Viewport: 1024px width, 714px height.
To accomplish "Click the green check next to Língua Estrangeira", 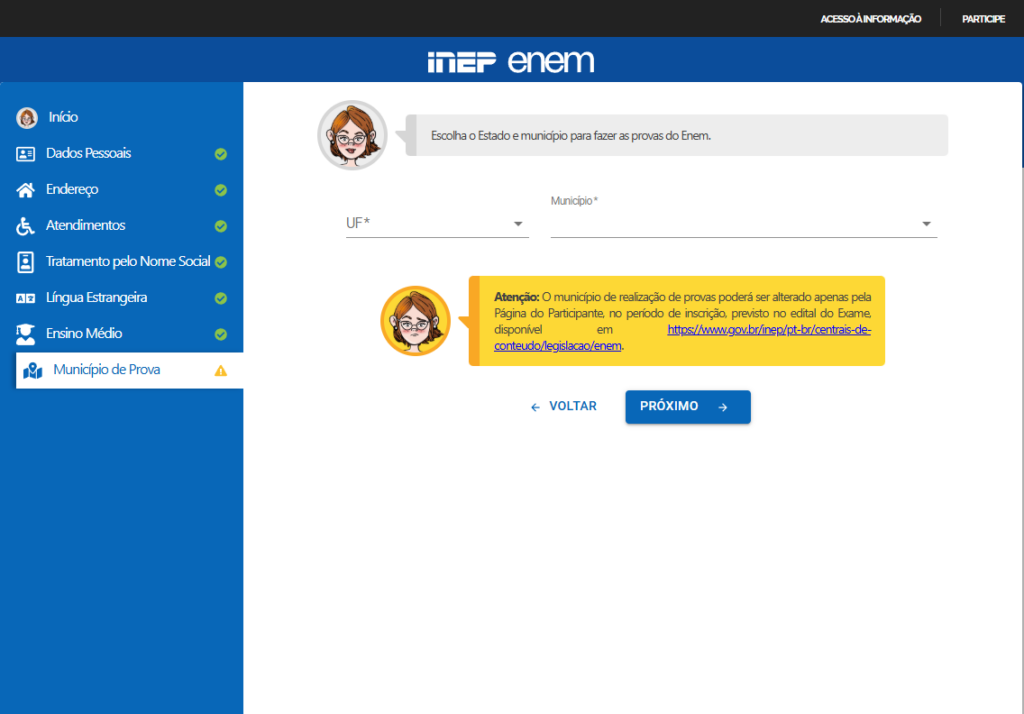I will pyautogui.click(x=221, y=299).
